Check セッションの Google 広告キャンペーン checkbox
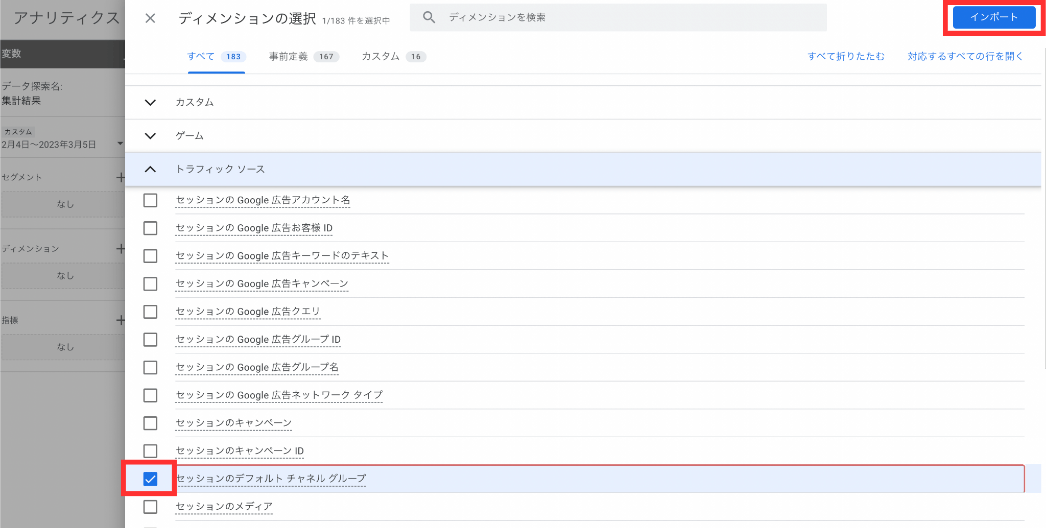 (150, 284)
